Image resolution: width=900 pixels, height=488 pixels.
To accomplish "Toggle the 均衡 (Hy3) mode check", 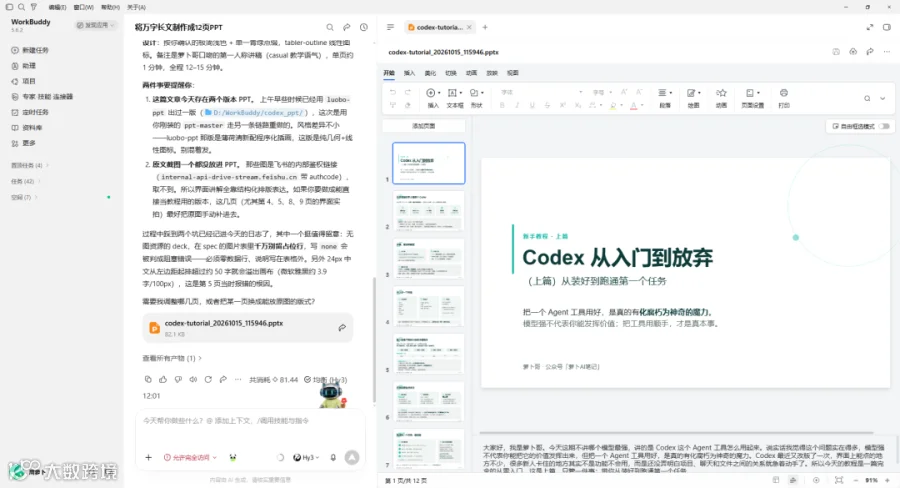I will tap(325, 379).
